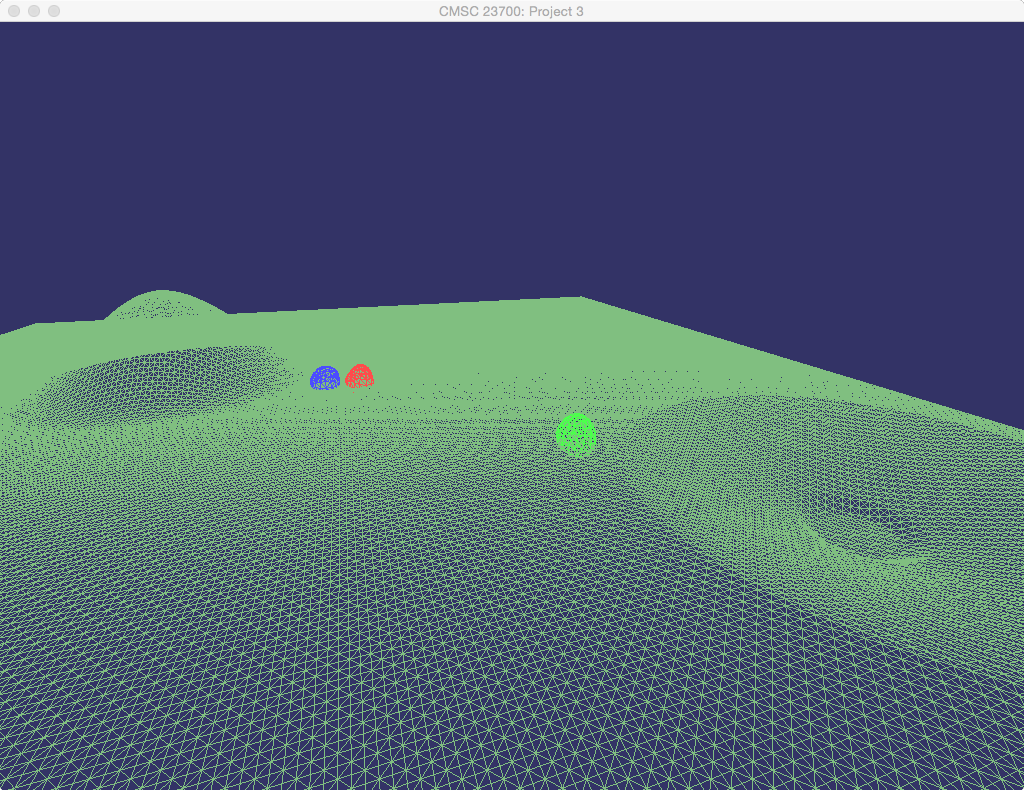
Task: Click empty title bar area right of the title
Action: (800, 11)
